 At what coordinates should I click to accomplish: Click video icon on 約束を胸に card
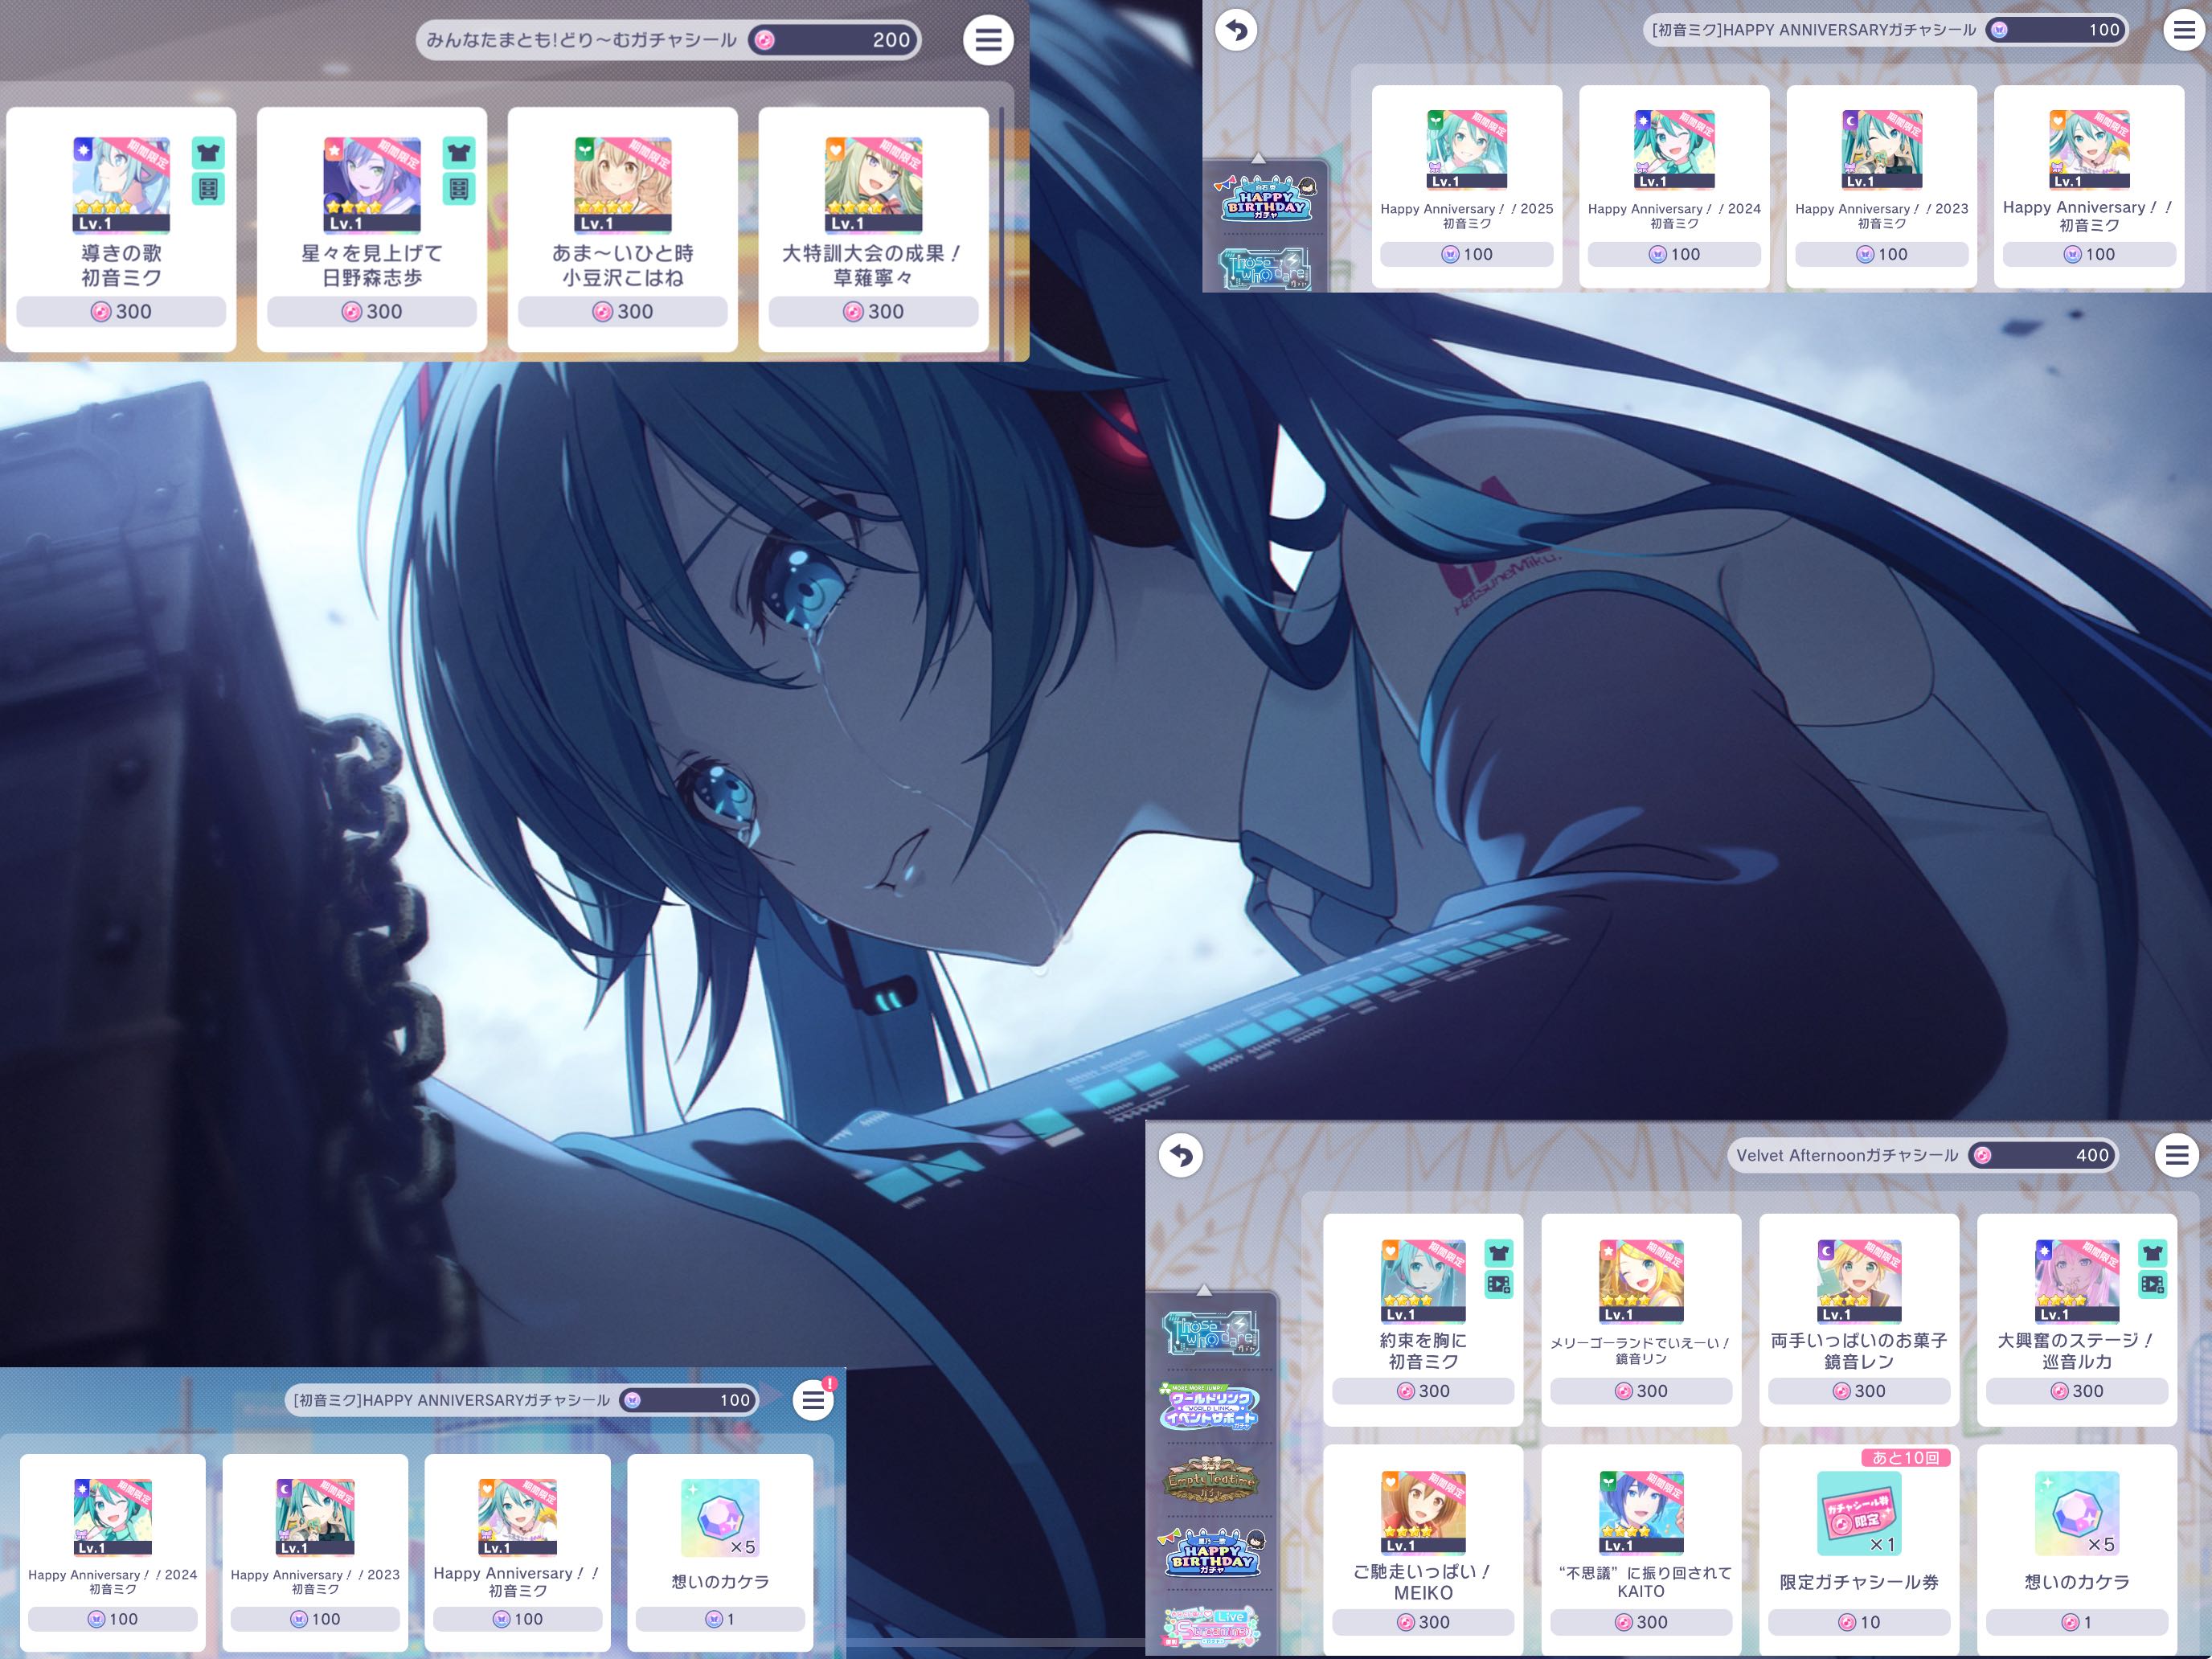[1498, 1285]
